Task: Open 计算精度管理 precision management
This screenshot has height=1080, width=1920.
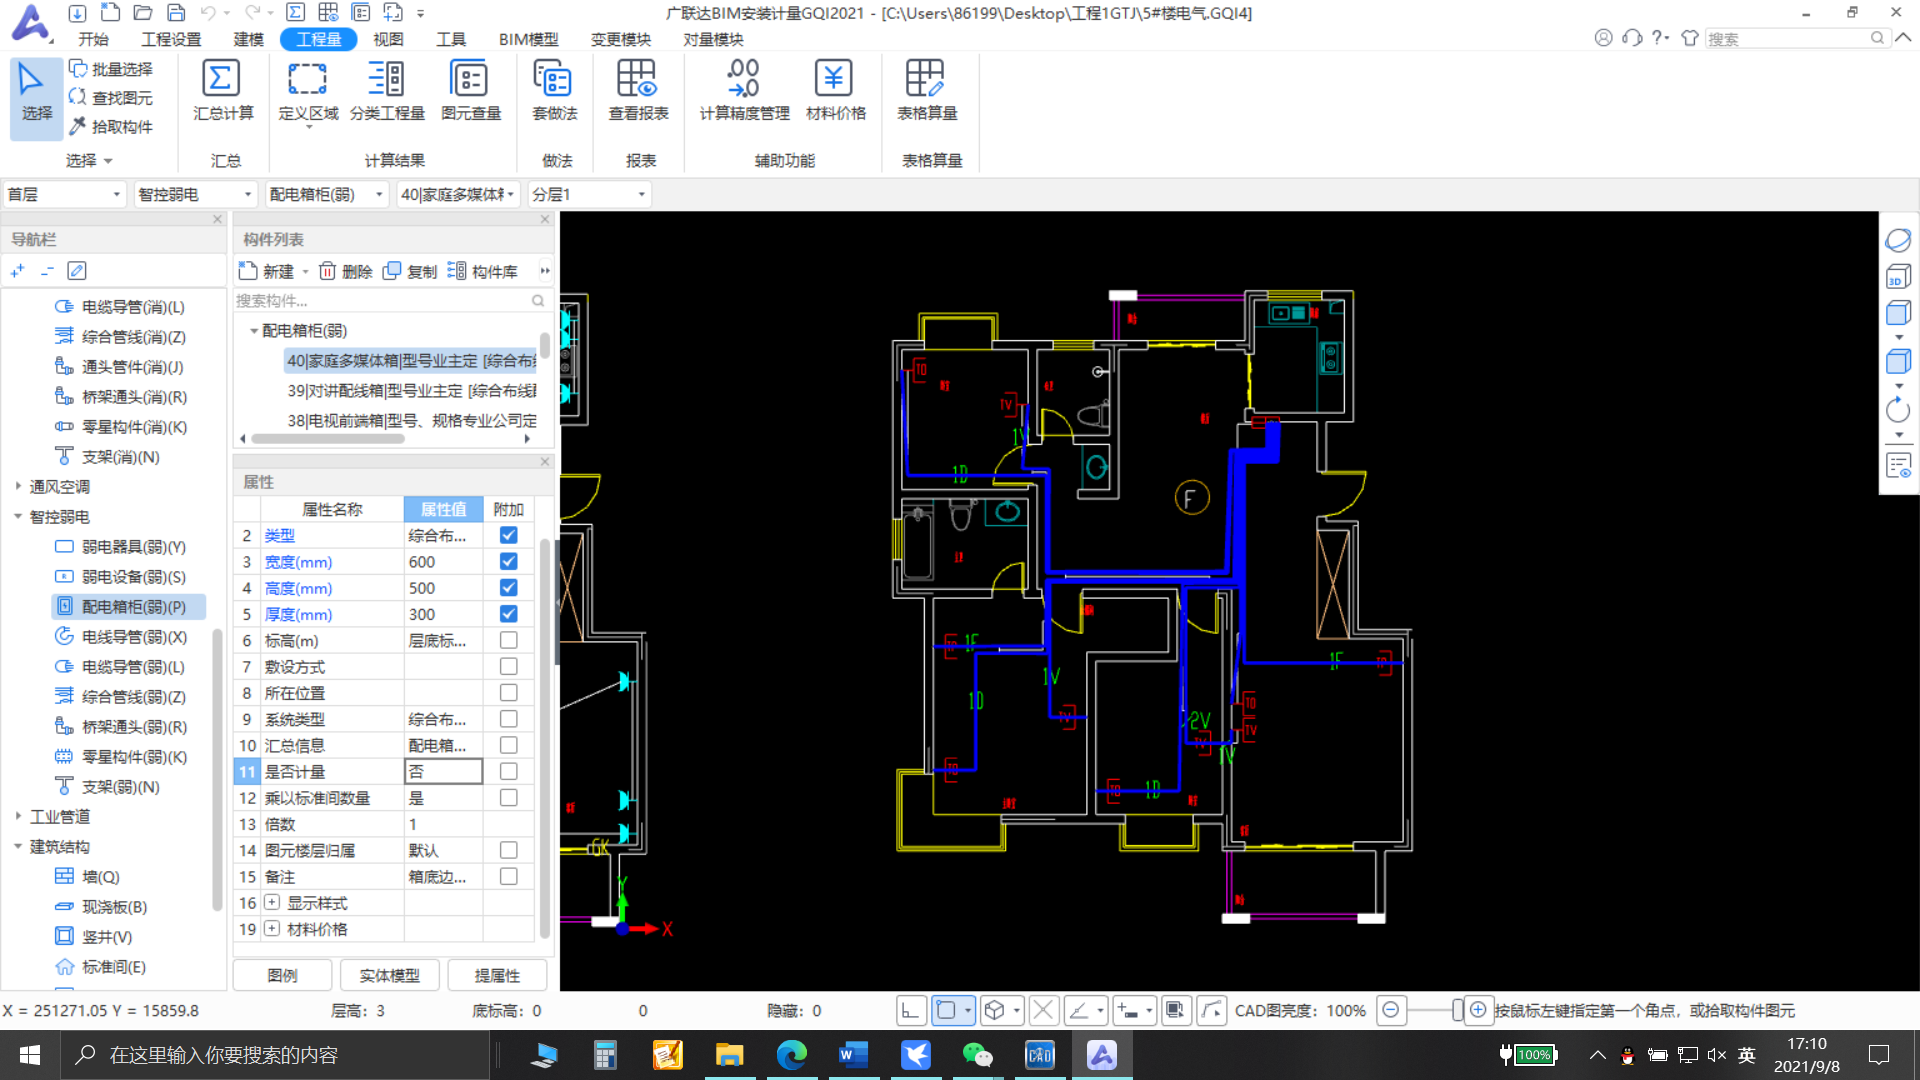Action: pos(744,91)
